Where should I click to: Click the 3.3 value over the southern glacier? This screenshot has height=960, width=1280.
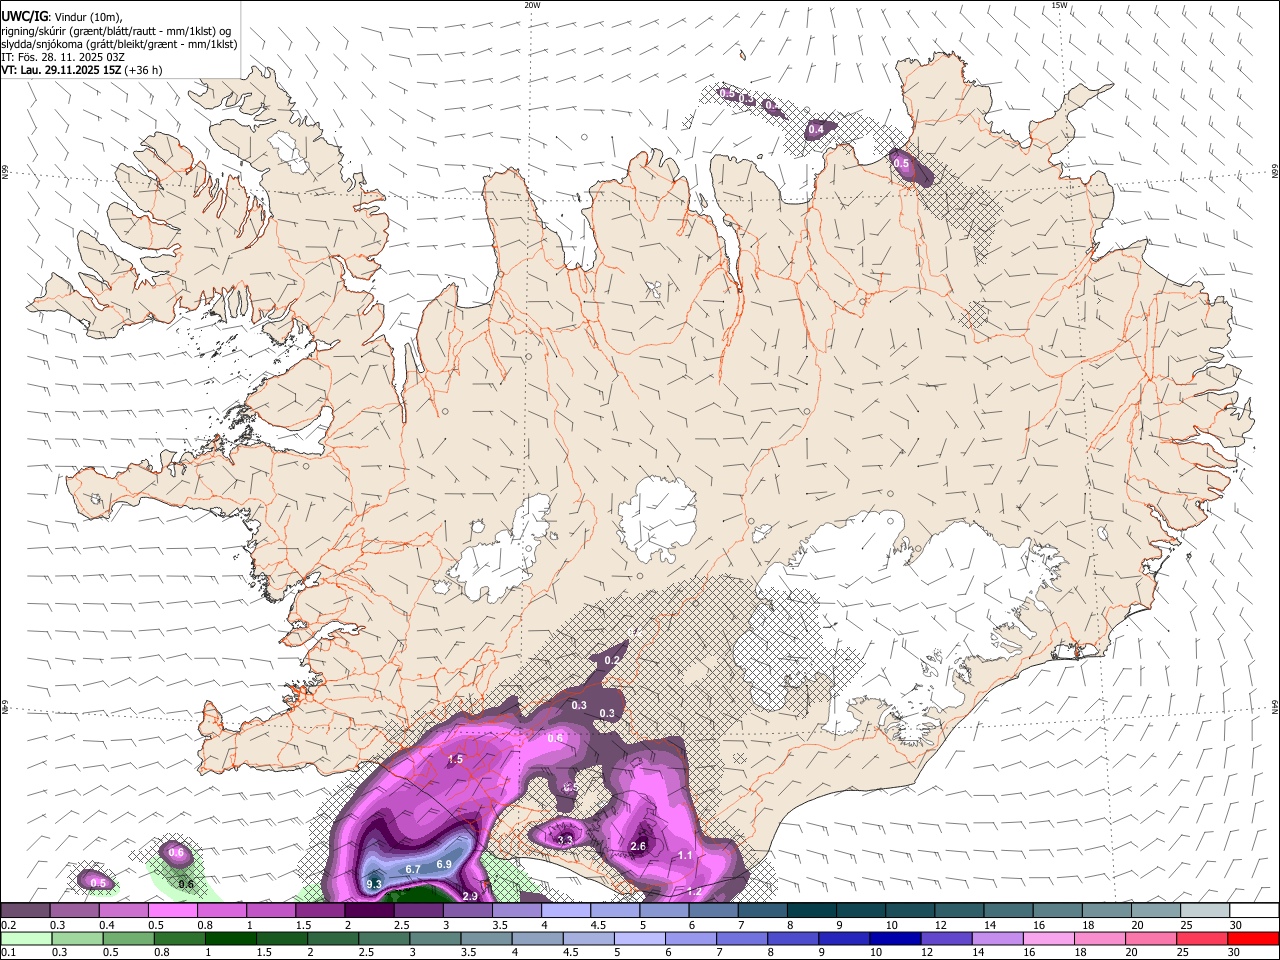pyautogui.click(x=565, y=840)
